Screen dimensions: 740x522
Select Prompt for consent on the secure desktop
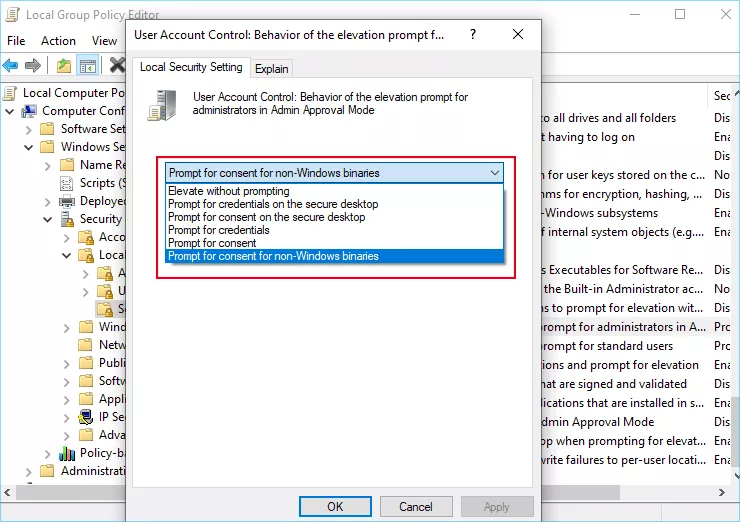pos(335,217)
